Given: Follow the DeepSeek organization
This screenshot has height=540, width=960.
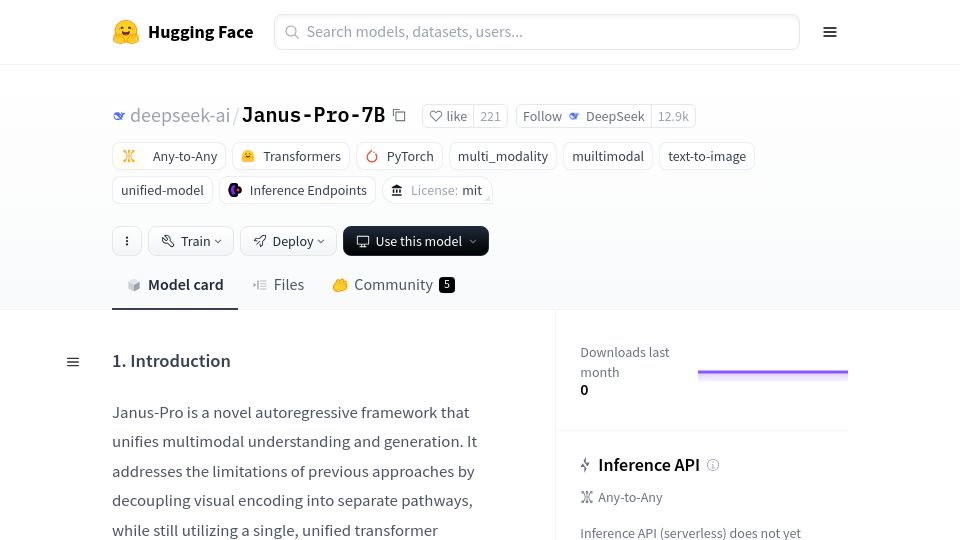Looking at the screenshot, I should pos(583,116).
